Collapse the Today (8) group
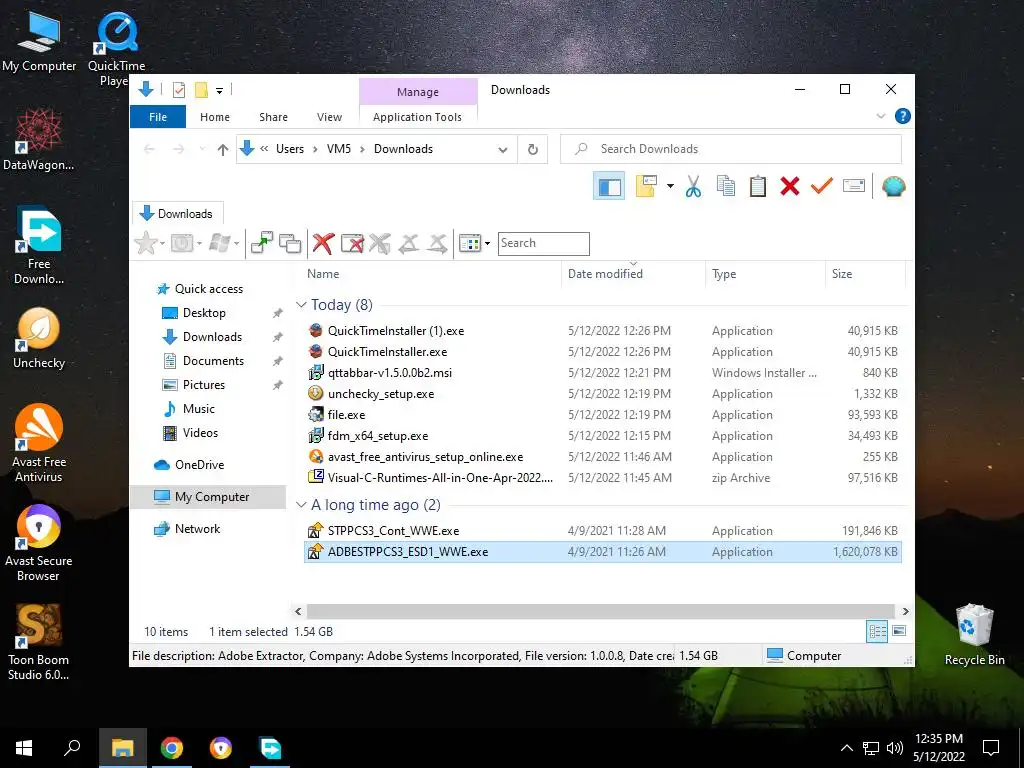 click(x=301, y=305)
